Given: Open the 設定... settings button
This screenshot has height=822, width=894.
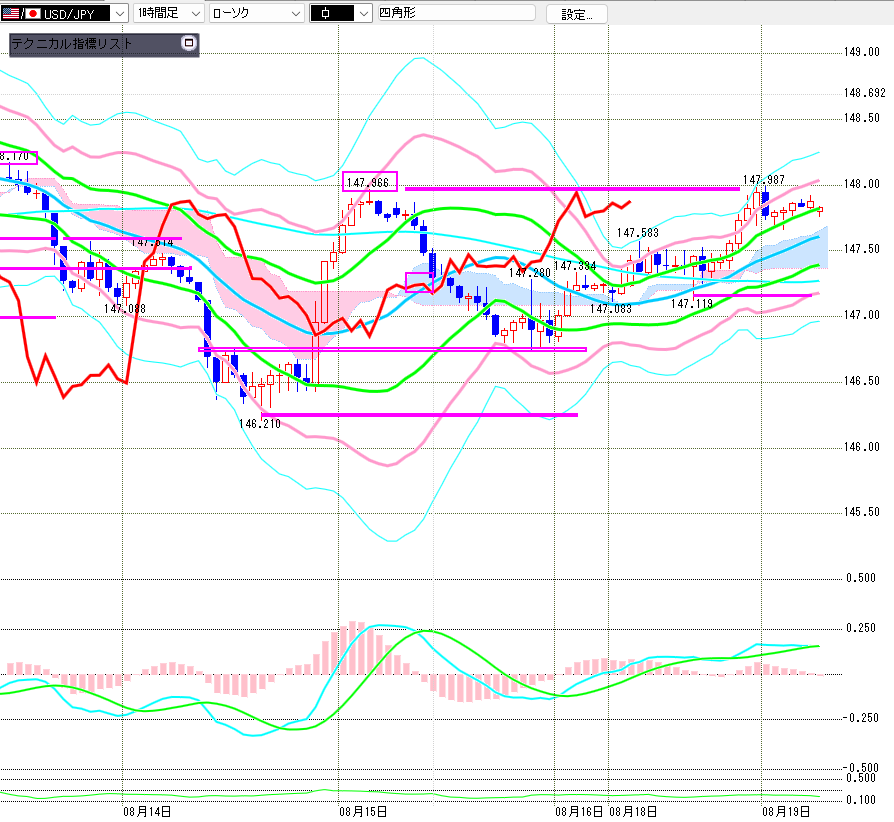Looking at the screenshot, I should pyautogui.click(x=576, y=14).
